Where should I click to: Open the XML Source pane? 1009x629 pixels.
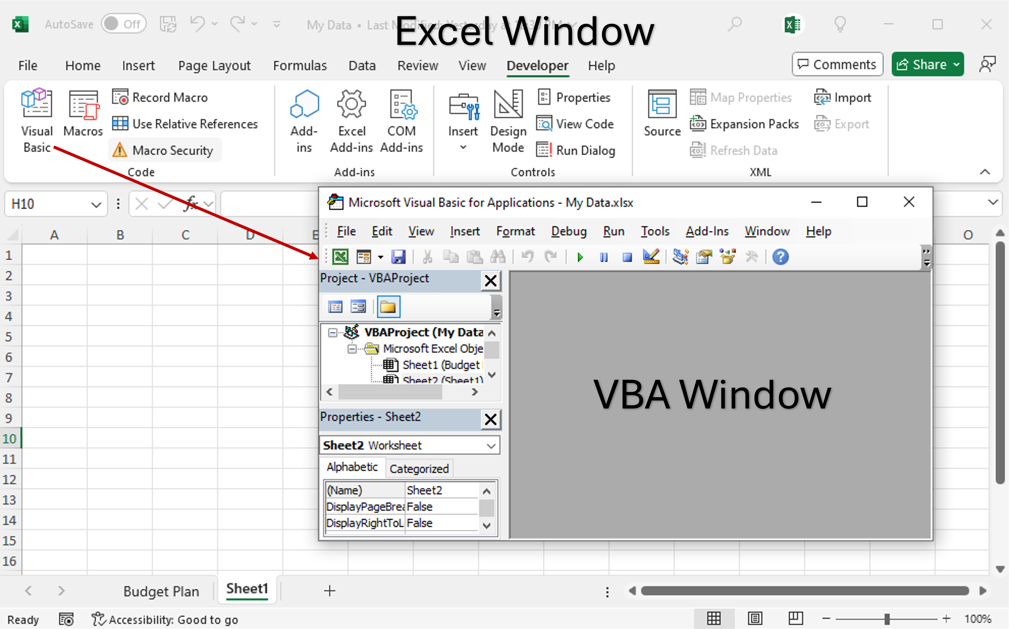coord(662,113)
